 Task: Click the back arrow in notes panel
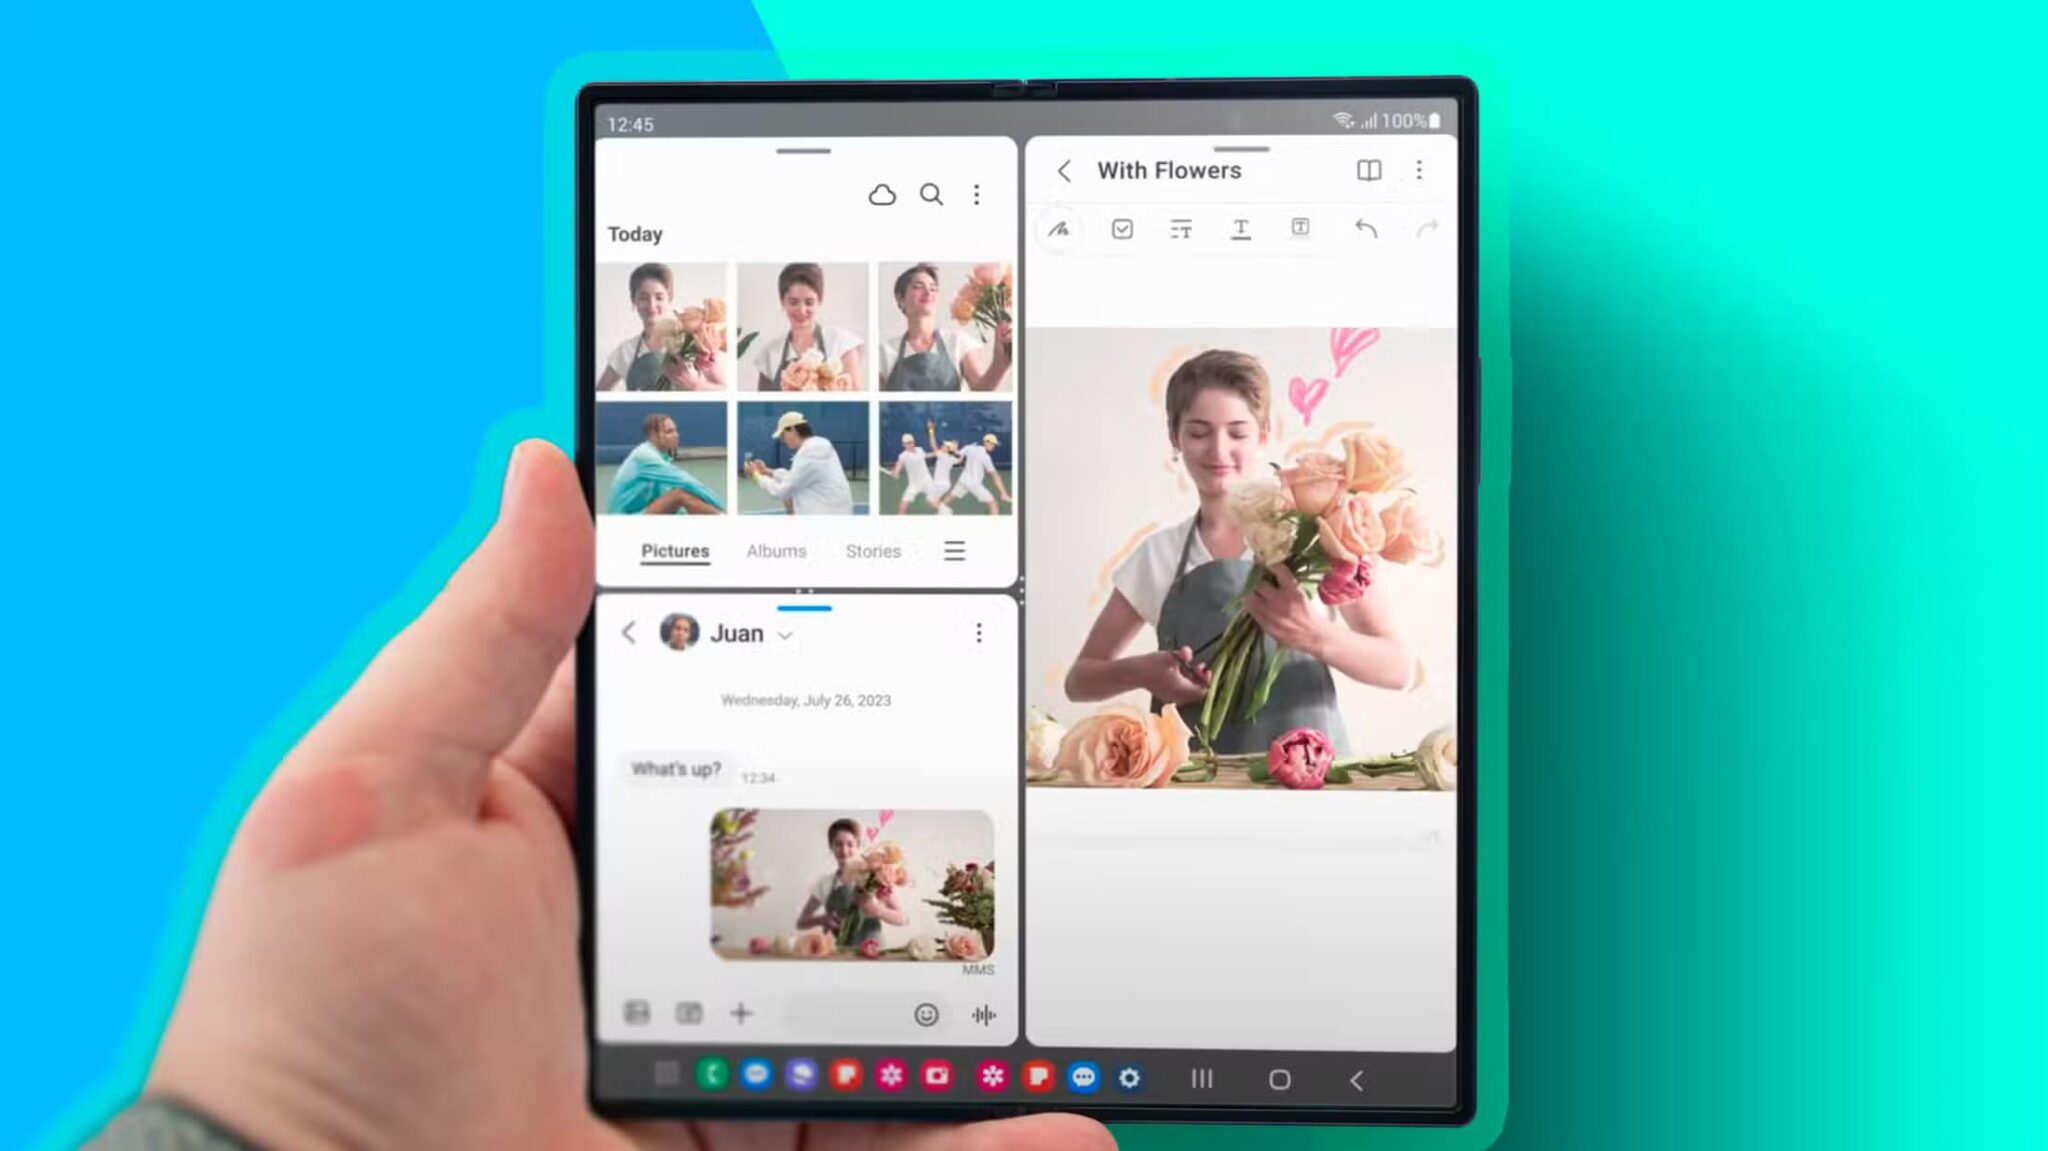1065,169
